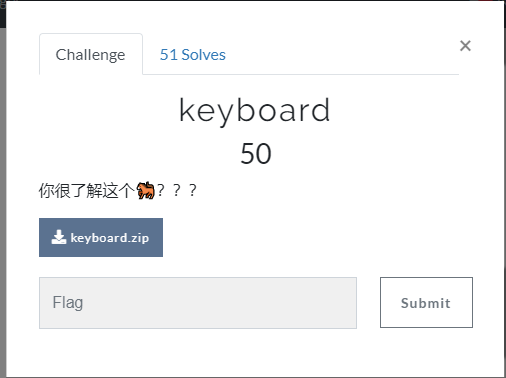The image size is (506, 378).
Task: Click the question marks after the horse emoji
Action: tap(177, 190)
